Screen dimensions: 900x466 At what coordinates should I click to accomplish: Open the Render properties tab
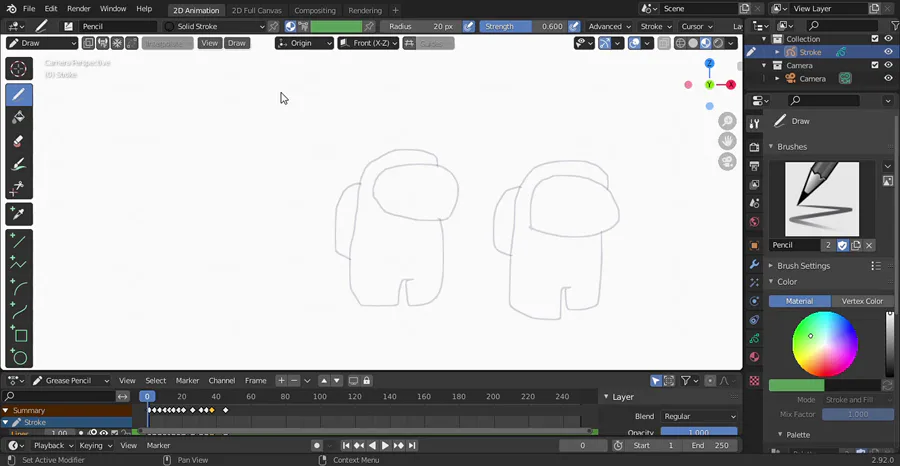(754, 147)
